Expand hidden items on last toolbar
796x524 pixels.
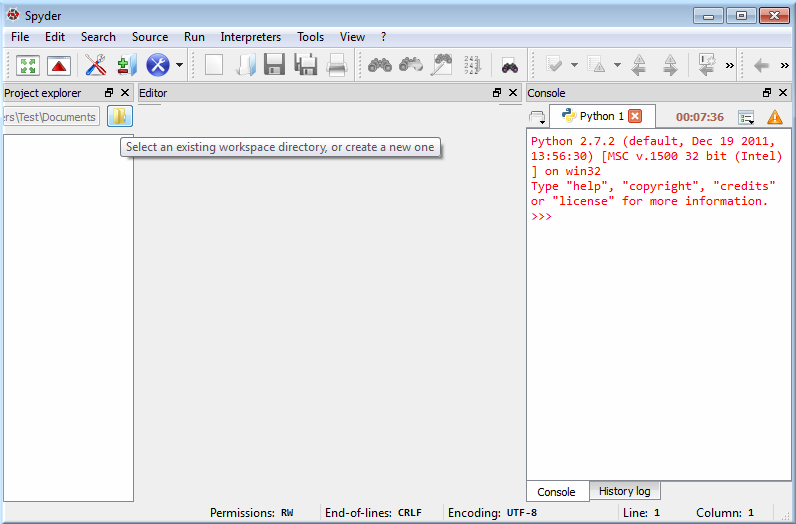coord(785,66)
